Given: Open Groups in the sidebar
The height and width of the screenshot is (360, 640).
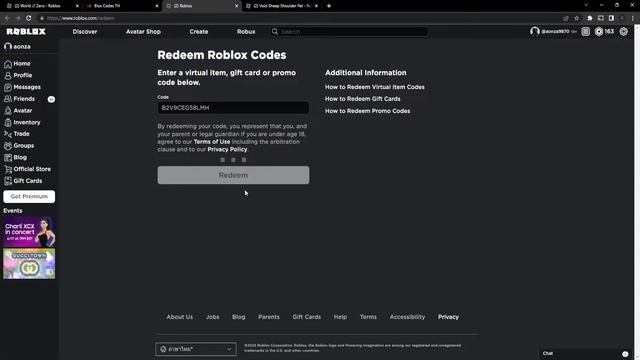Looking at the screenshot, I should click(x=19, y=146).
